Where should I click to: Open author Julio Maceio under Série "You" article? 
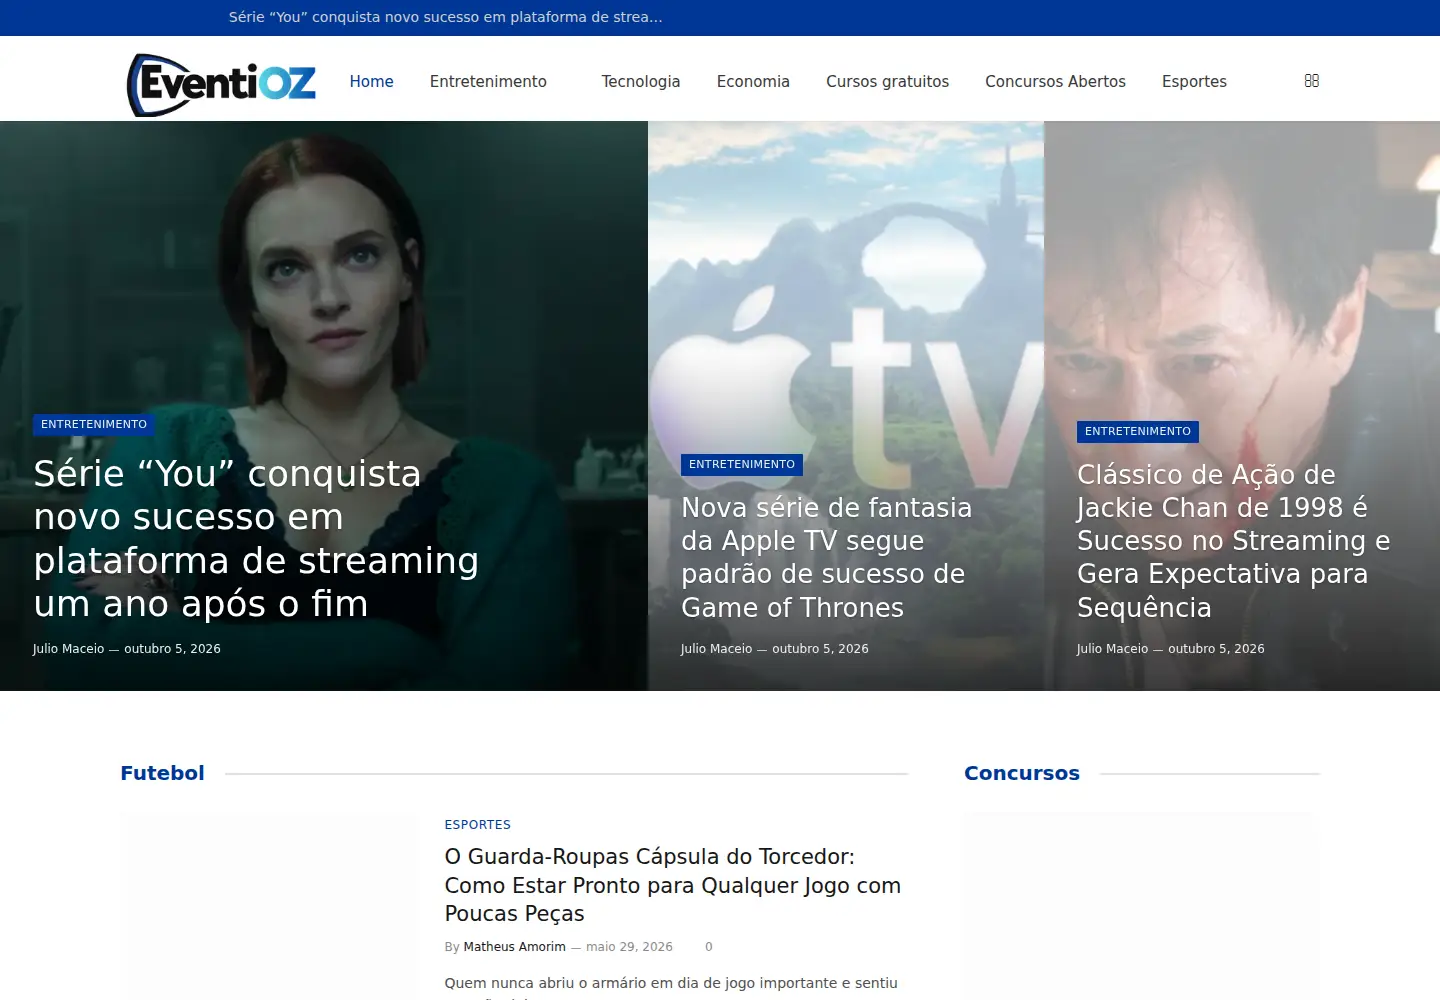coord(68,649)
